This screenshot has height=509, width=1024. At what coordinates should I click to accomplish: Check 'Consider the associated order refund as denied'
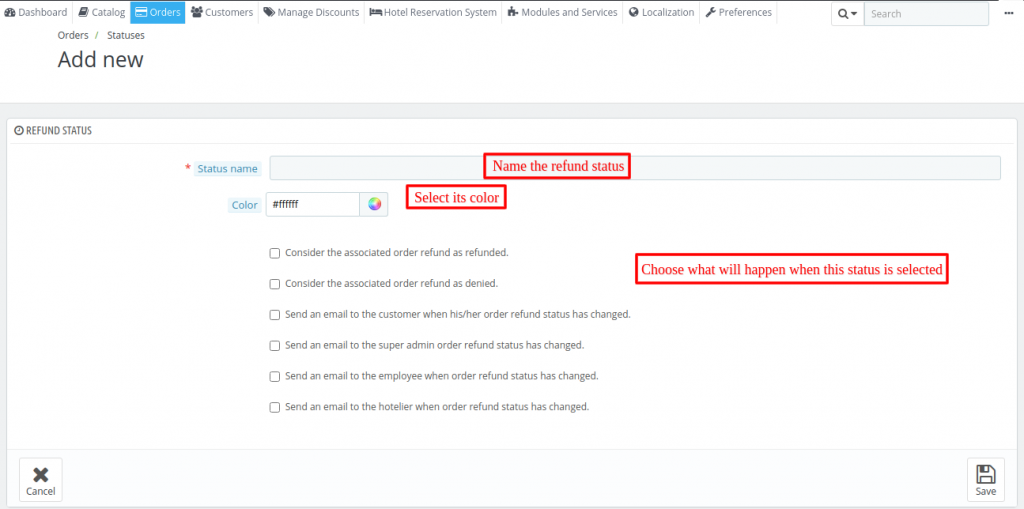[x=275, y=284]
